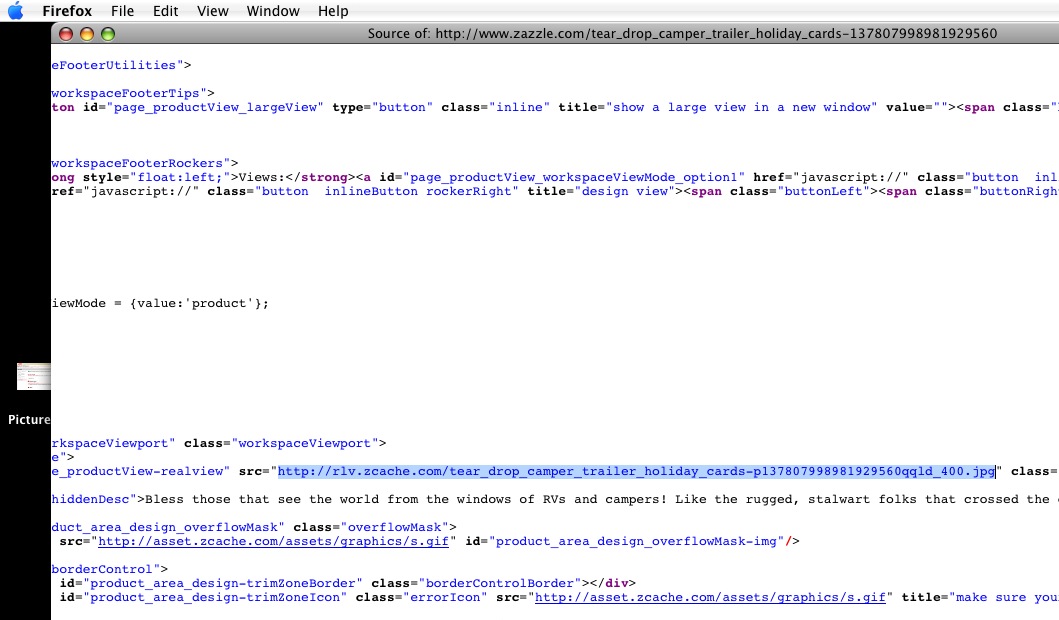Screen dimensions: 1059x620
Task: Click the hiddenDesc description text line
Action: (x=555, y=500)
